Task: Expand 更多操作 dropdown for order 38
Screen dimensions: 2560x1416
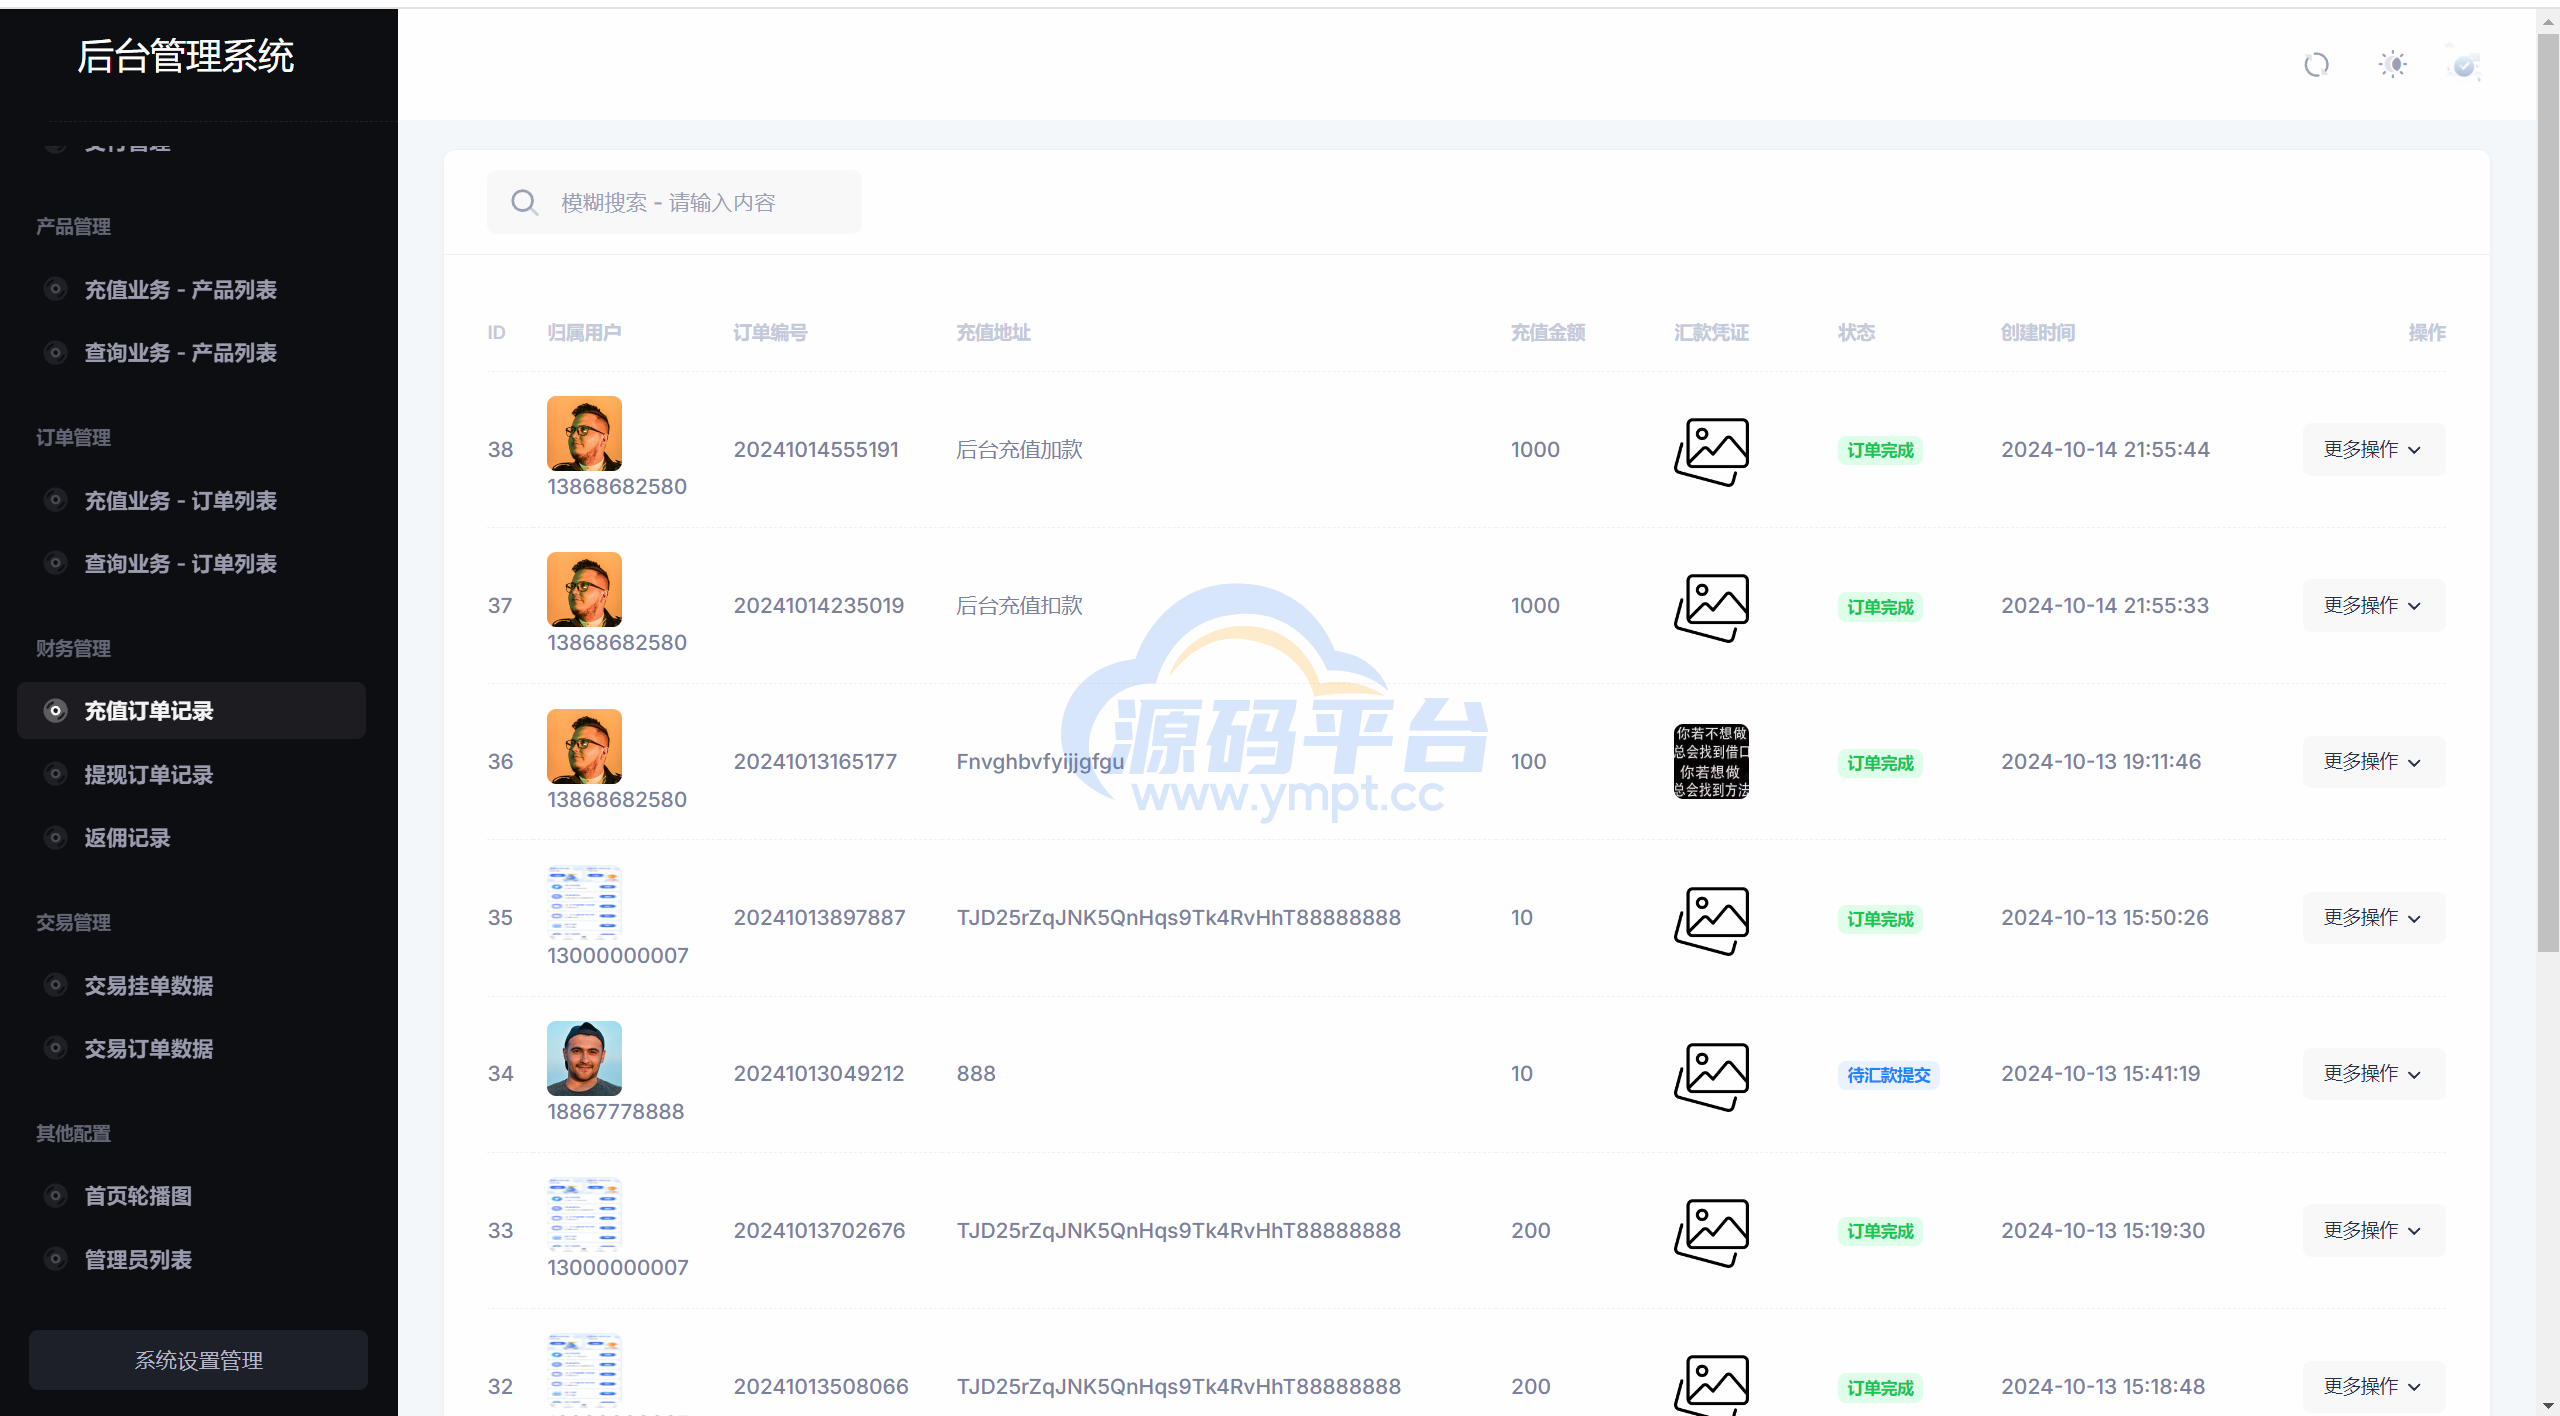Action: pyautogui.click(x=2373, y=449)
